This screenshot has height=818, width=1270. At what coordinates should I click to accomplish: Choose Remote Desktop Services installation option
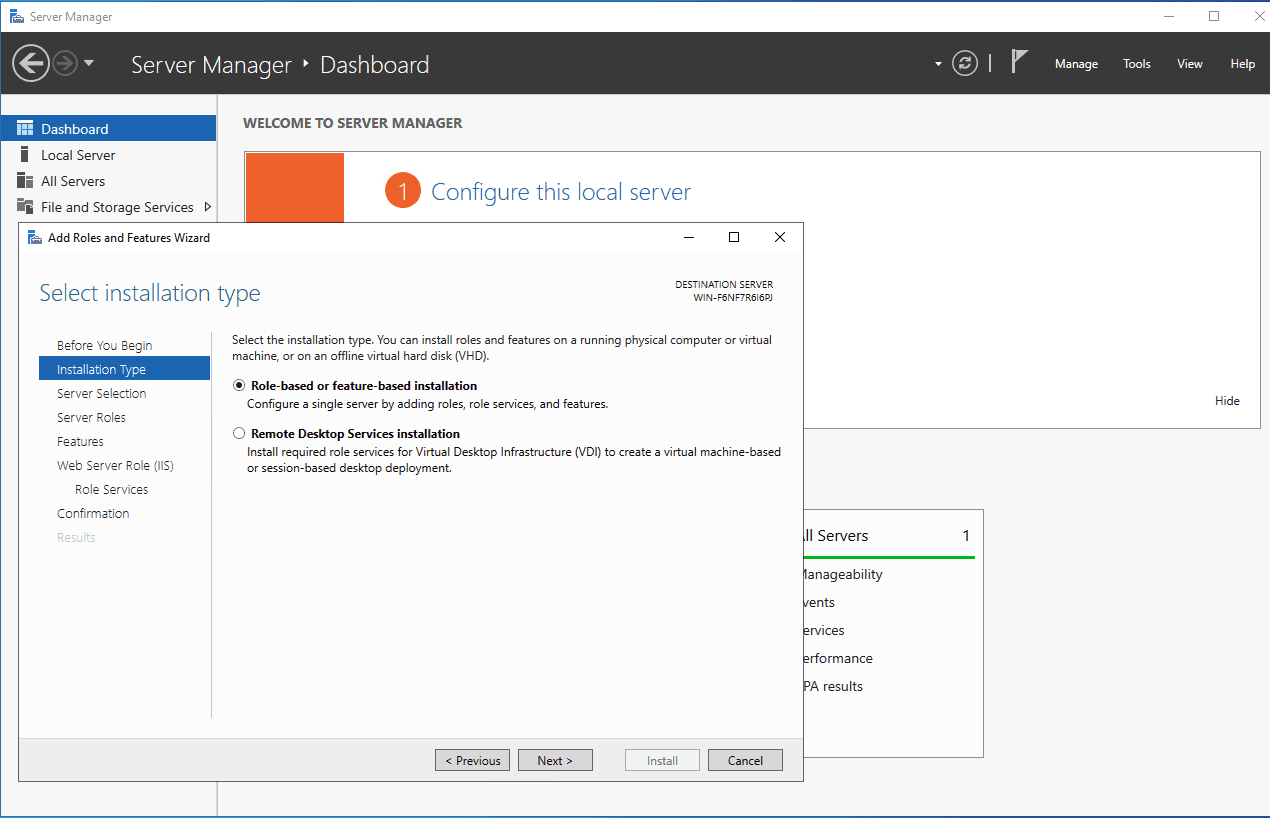239,434
